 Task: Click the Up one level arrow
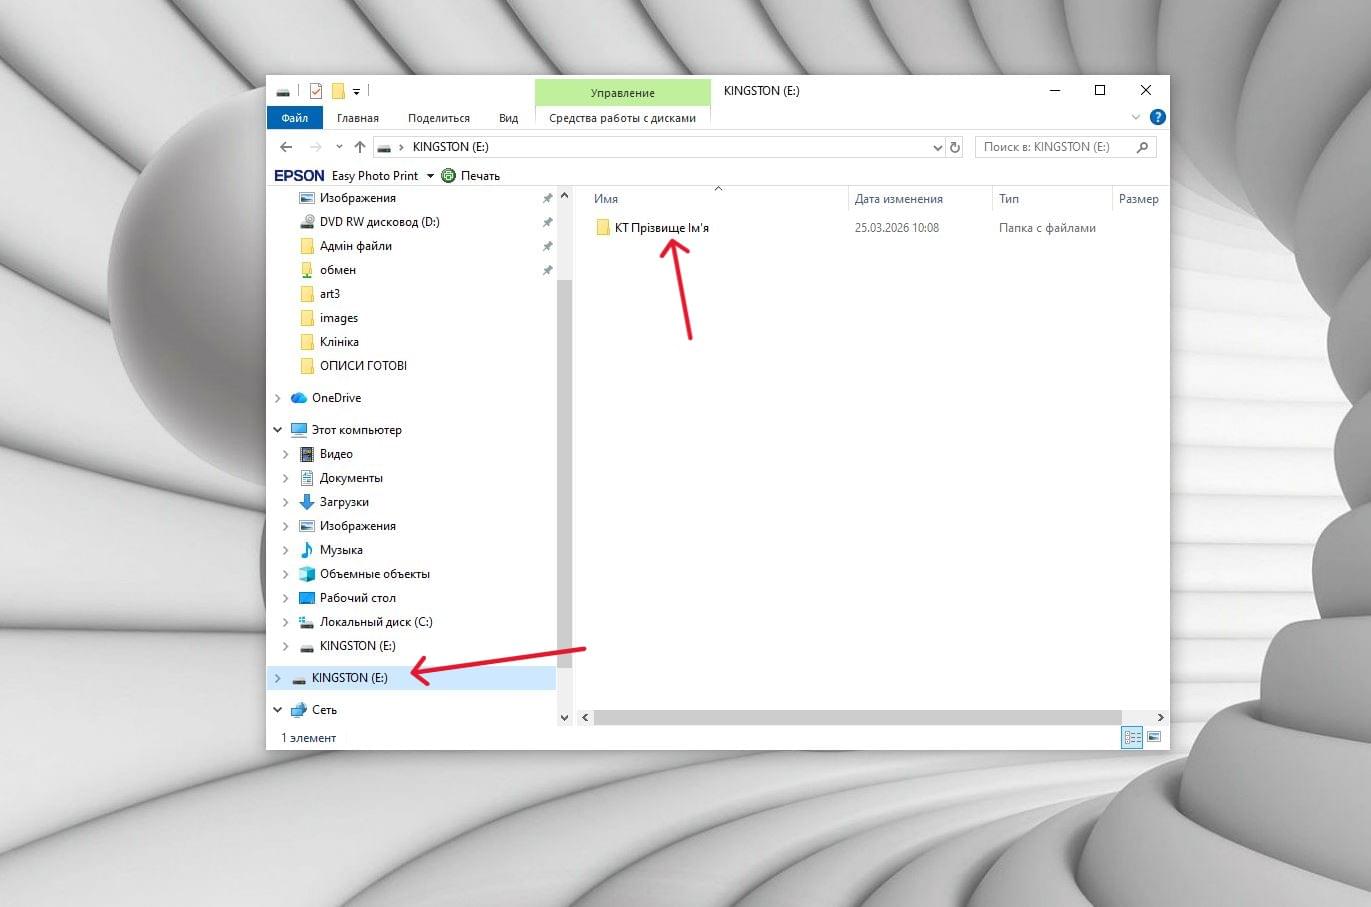pos(360,147)
